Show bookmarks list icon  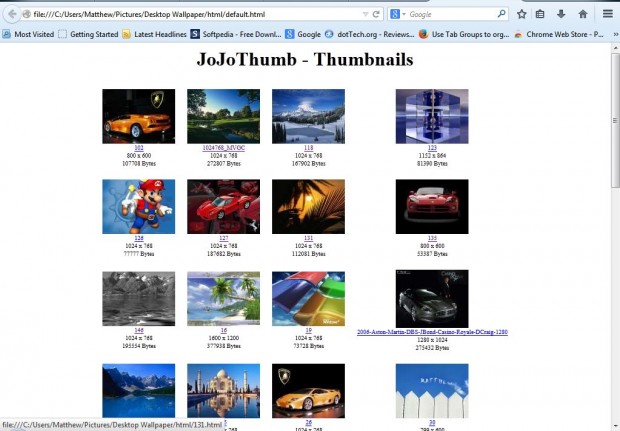(x=540, y=14)
